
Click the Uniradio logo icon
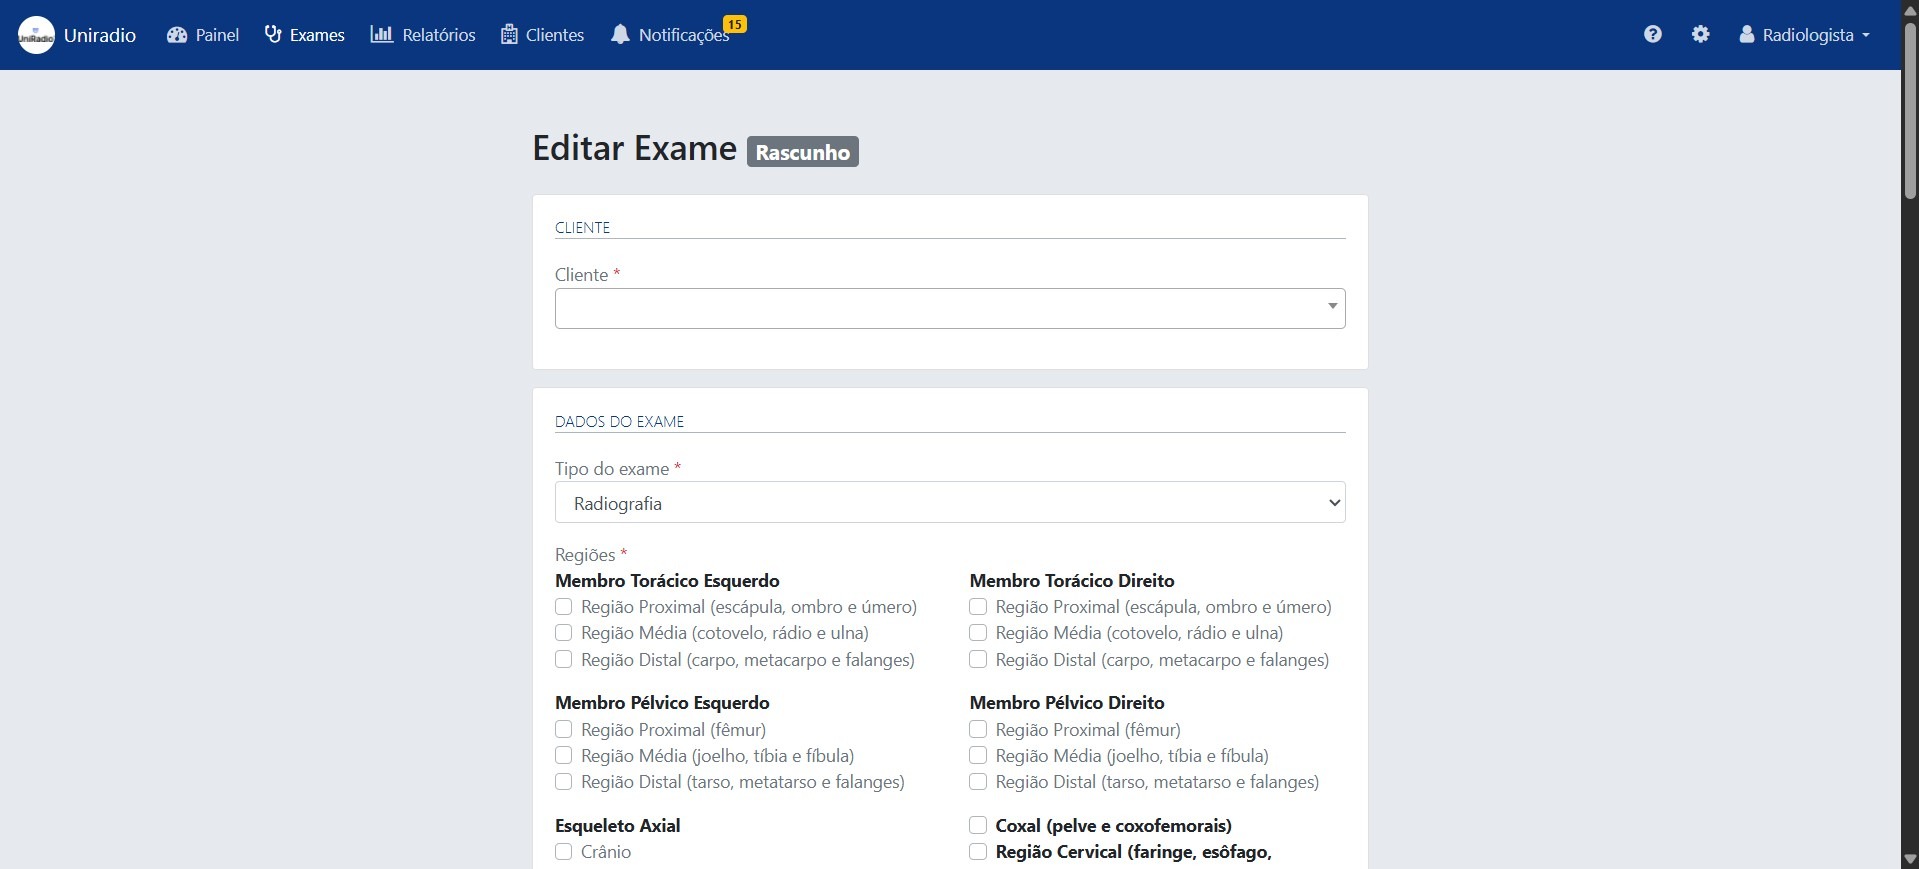click(36, 35)
